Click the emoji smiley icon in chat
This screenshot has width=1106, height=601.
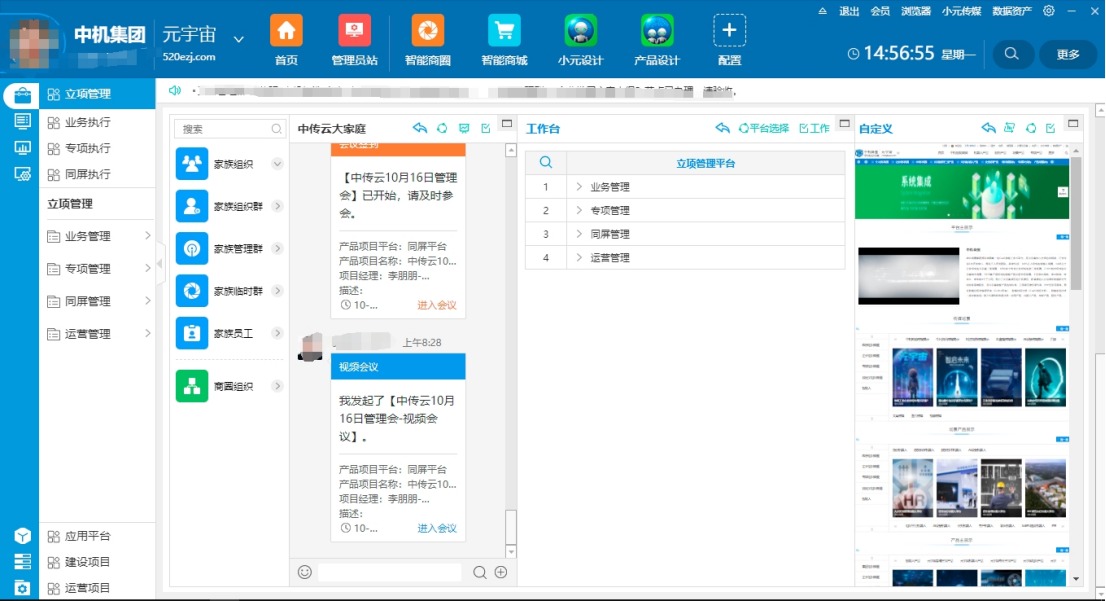click(x=305, y=572)
